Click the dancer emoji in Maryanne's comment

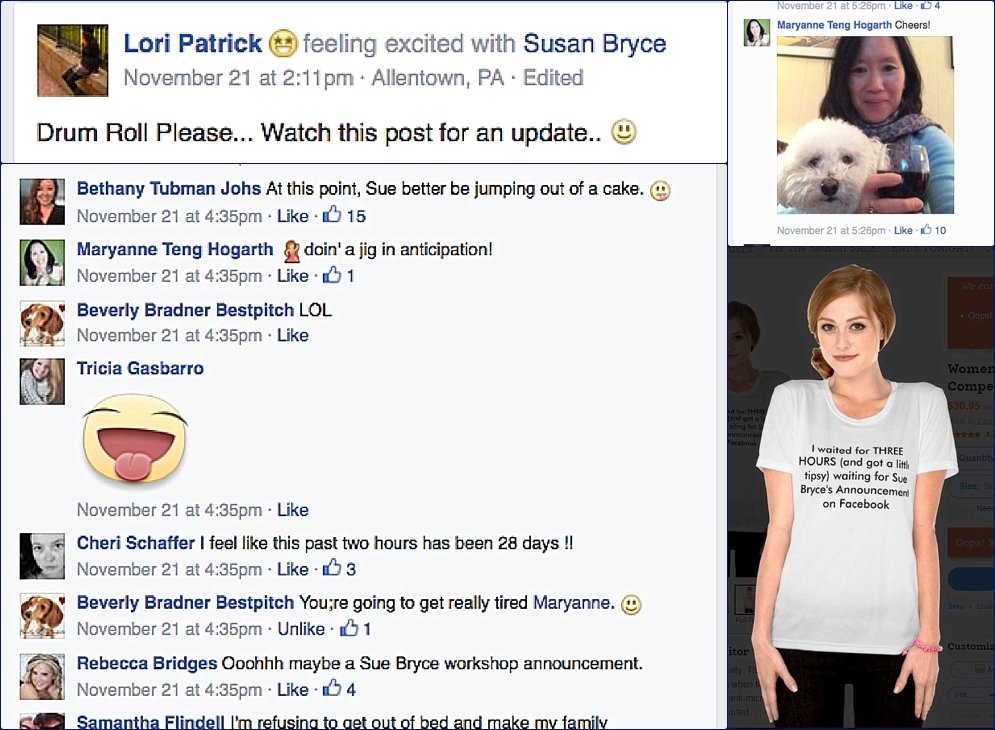point(291,251)
